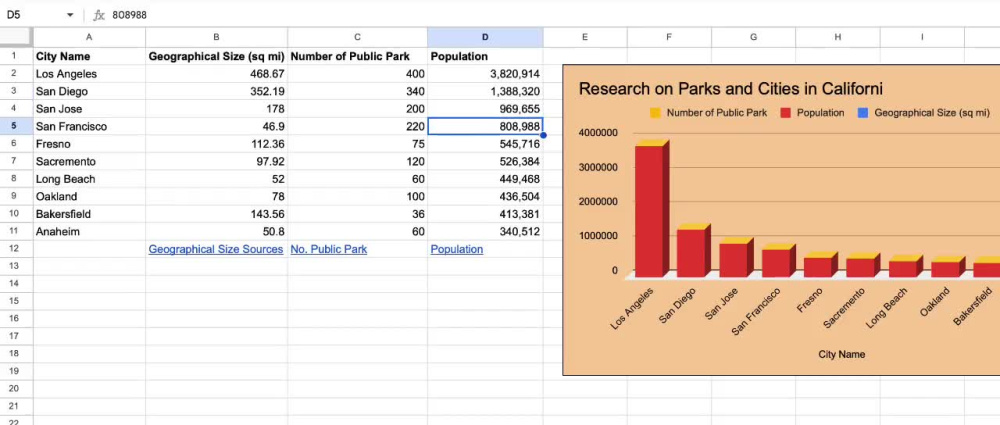The image size is (1000, 425).
Task: Click the select-all corner box
Action: [17, 38]
